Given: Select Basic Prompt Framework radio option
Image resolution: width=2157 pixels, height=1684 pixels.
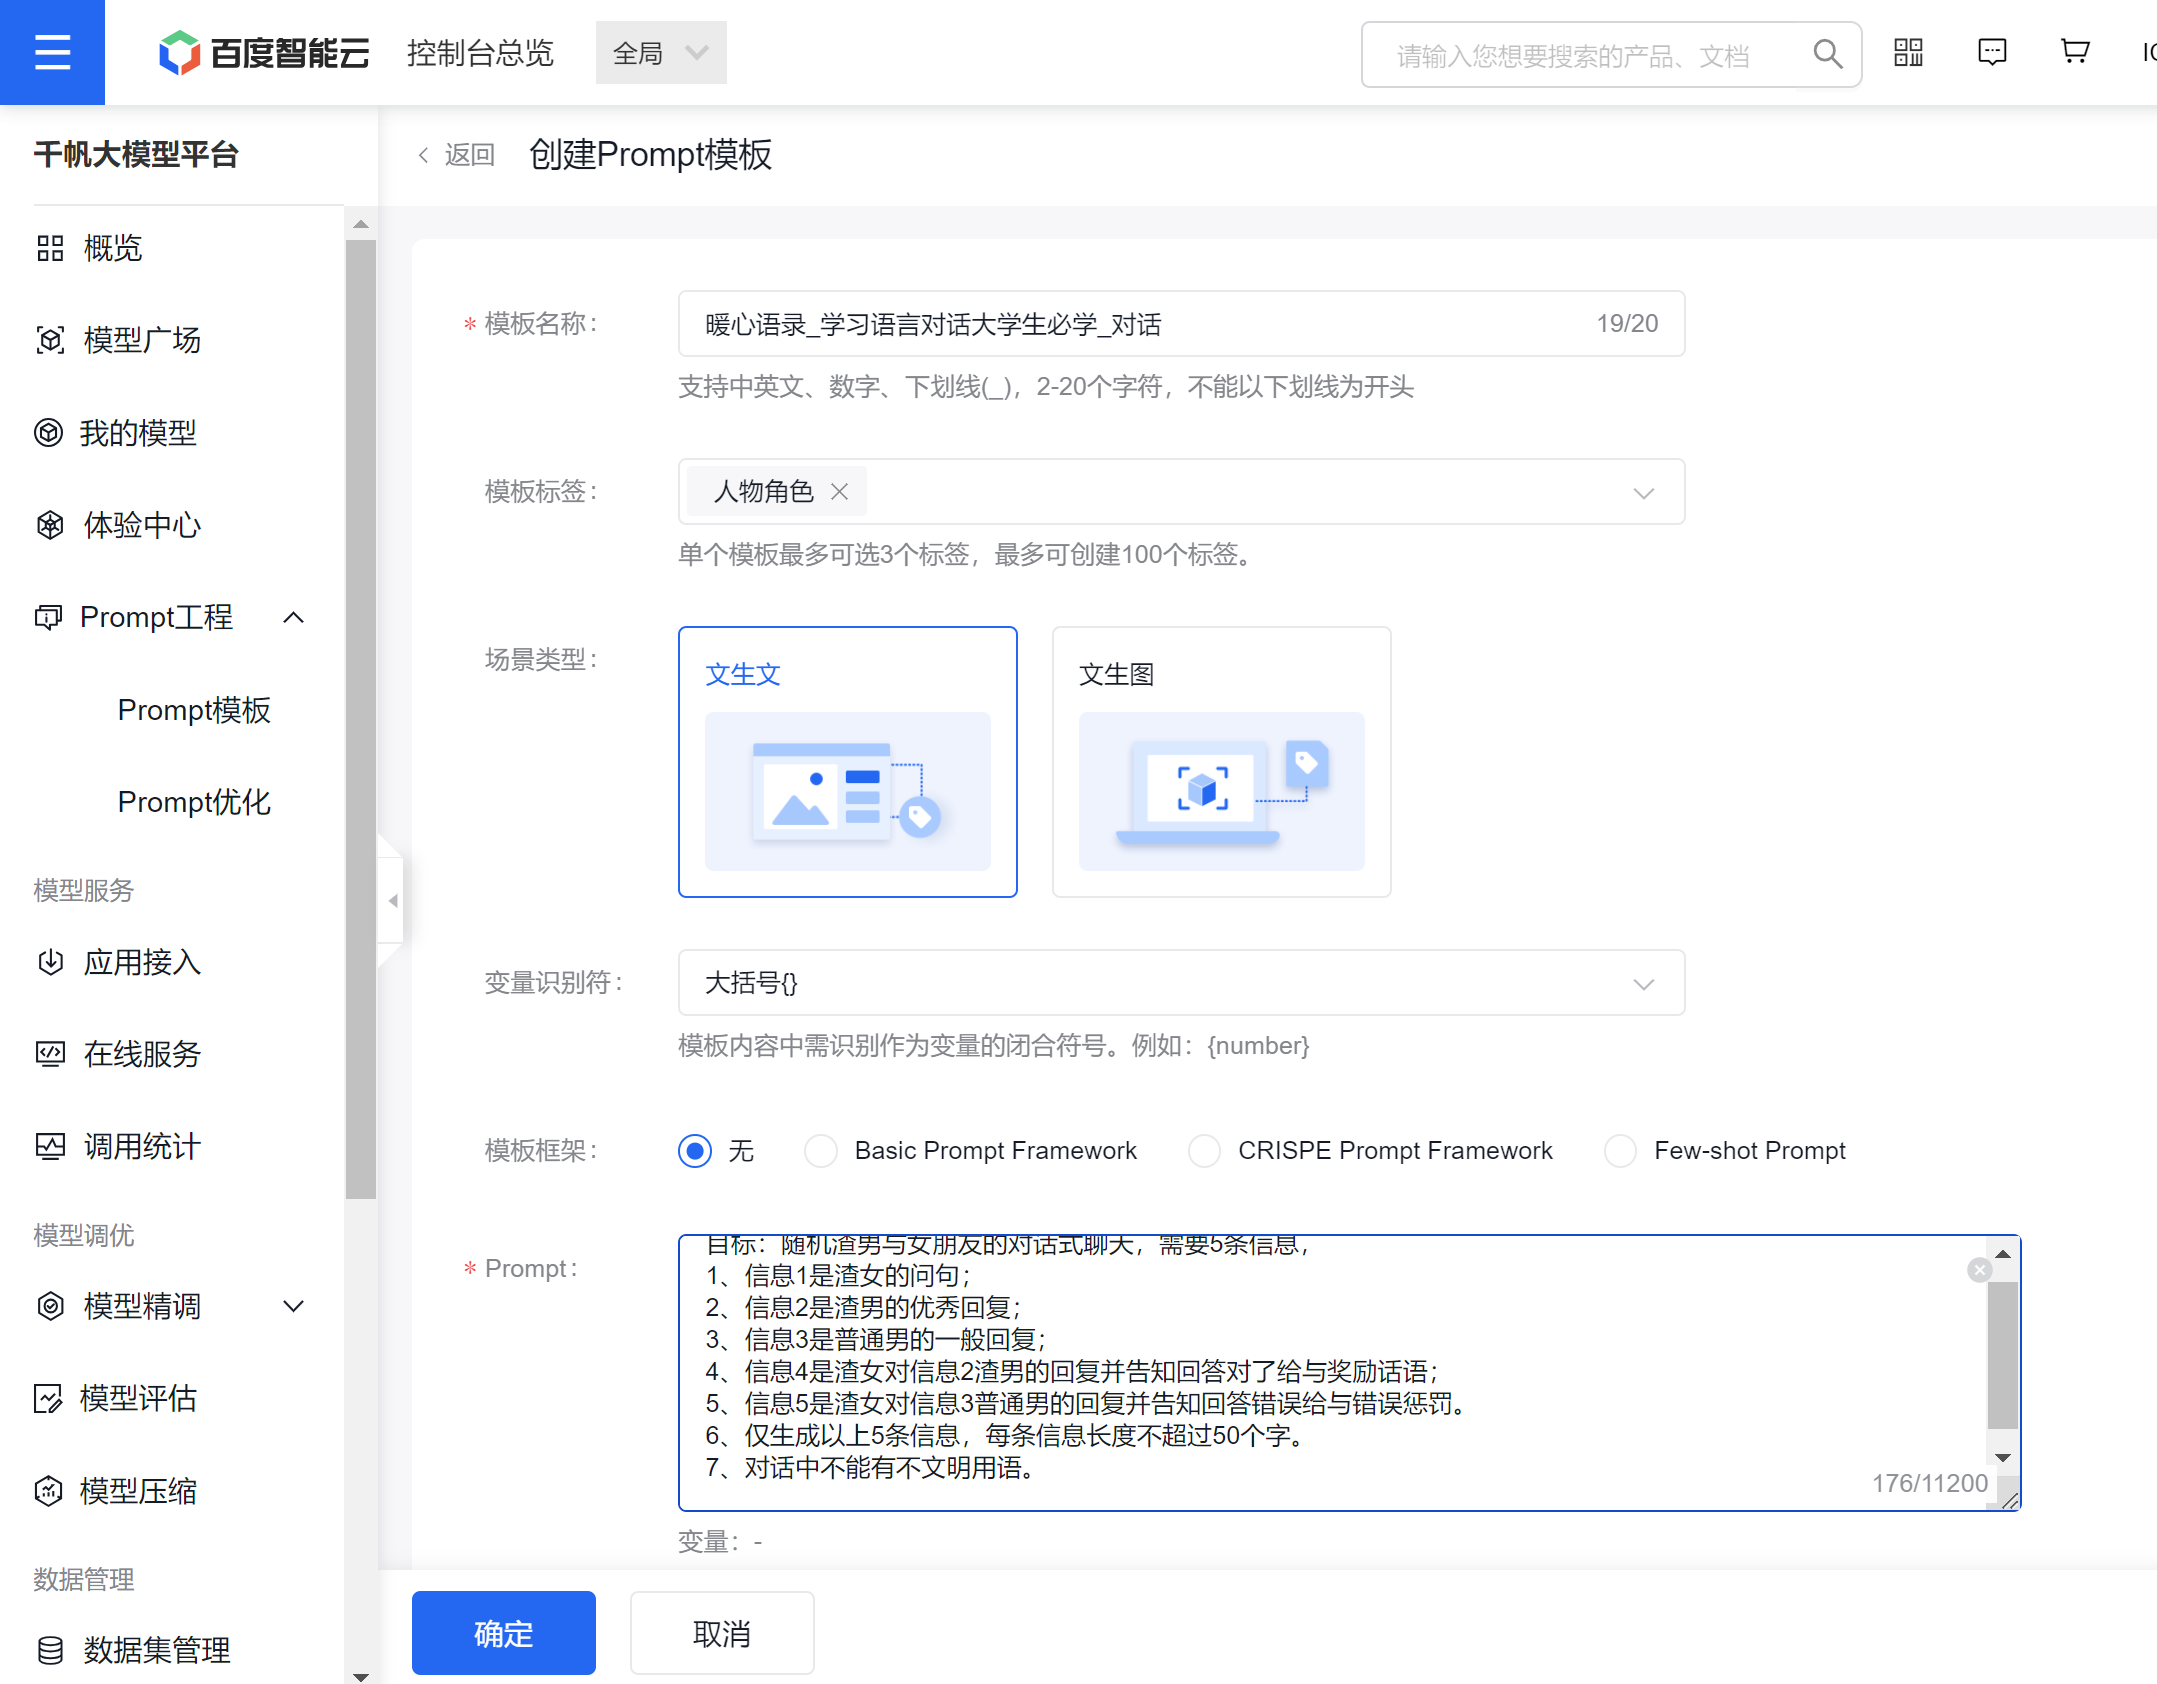Looking at the screenshot, I should 821,1151.
